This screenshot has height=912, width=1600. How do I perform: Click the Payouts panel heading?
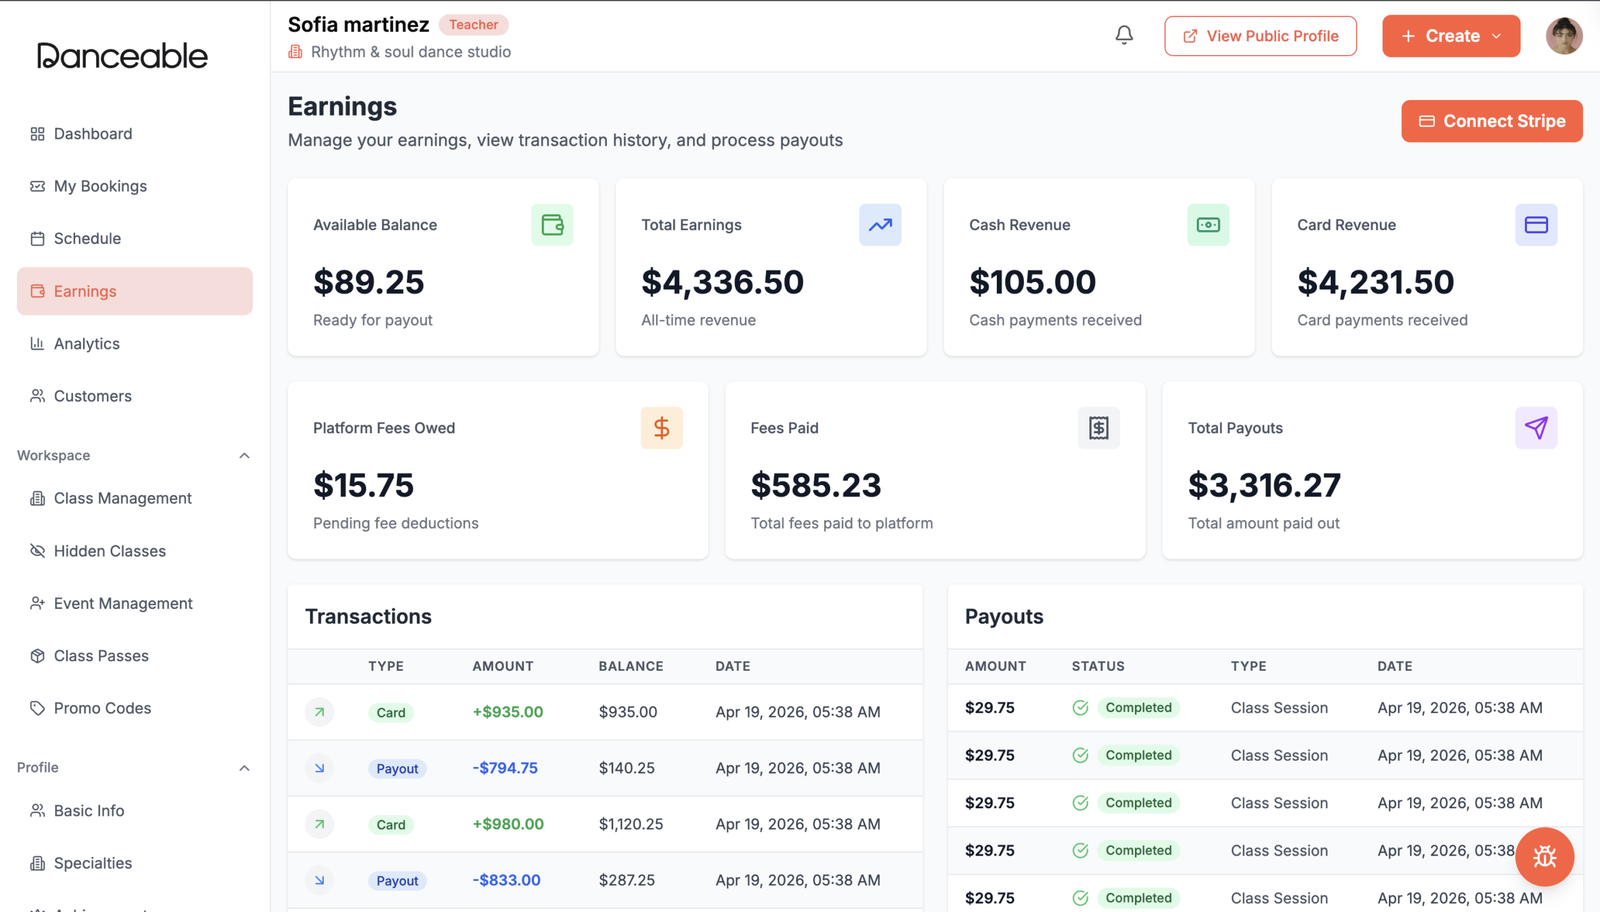point(1004,616)
